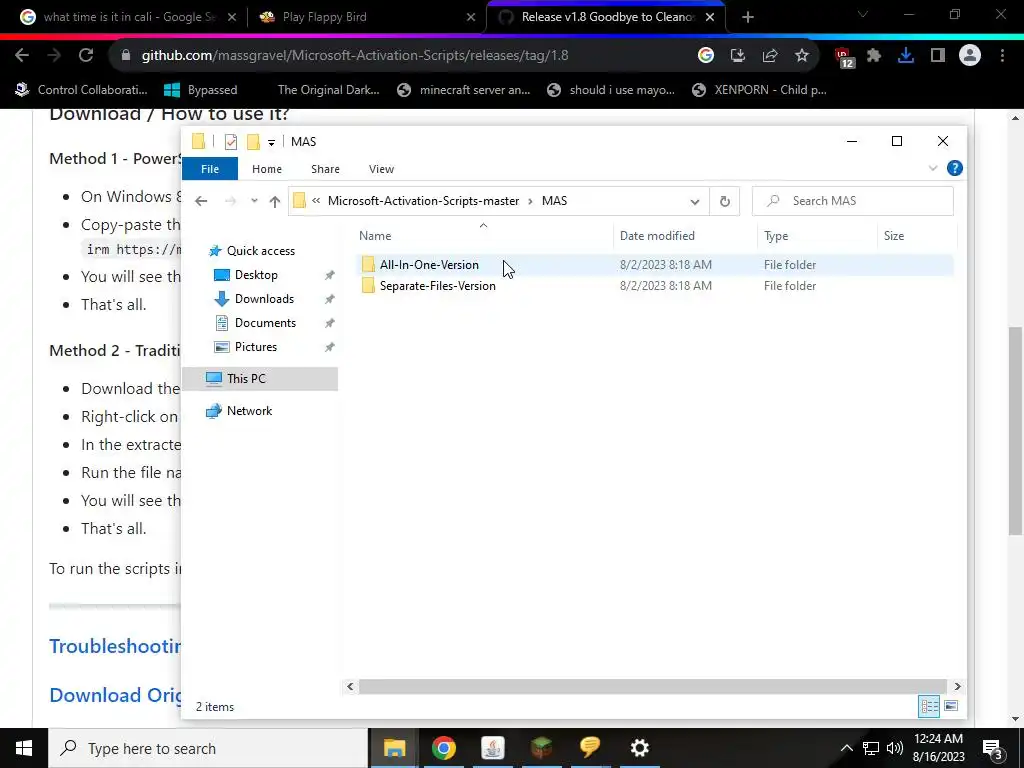
Task: Open the All-In-One-Version folder
Action: 429,264
